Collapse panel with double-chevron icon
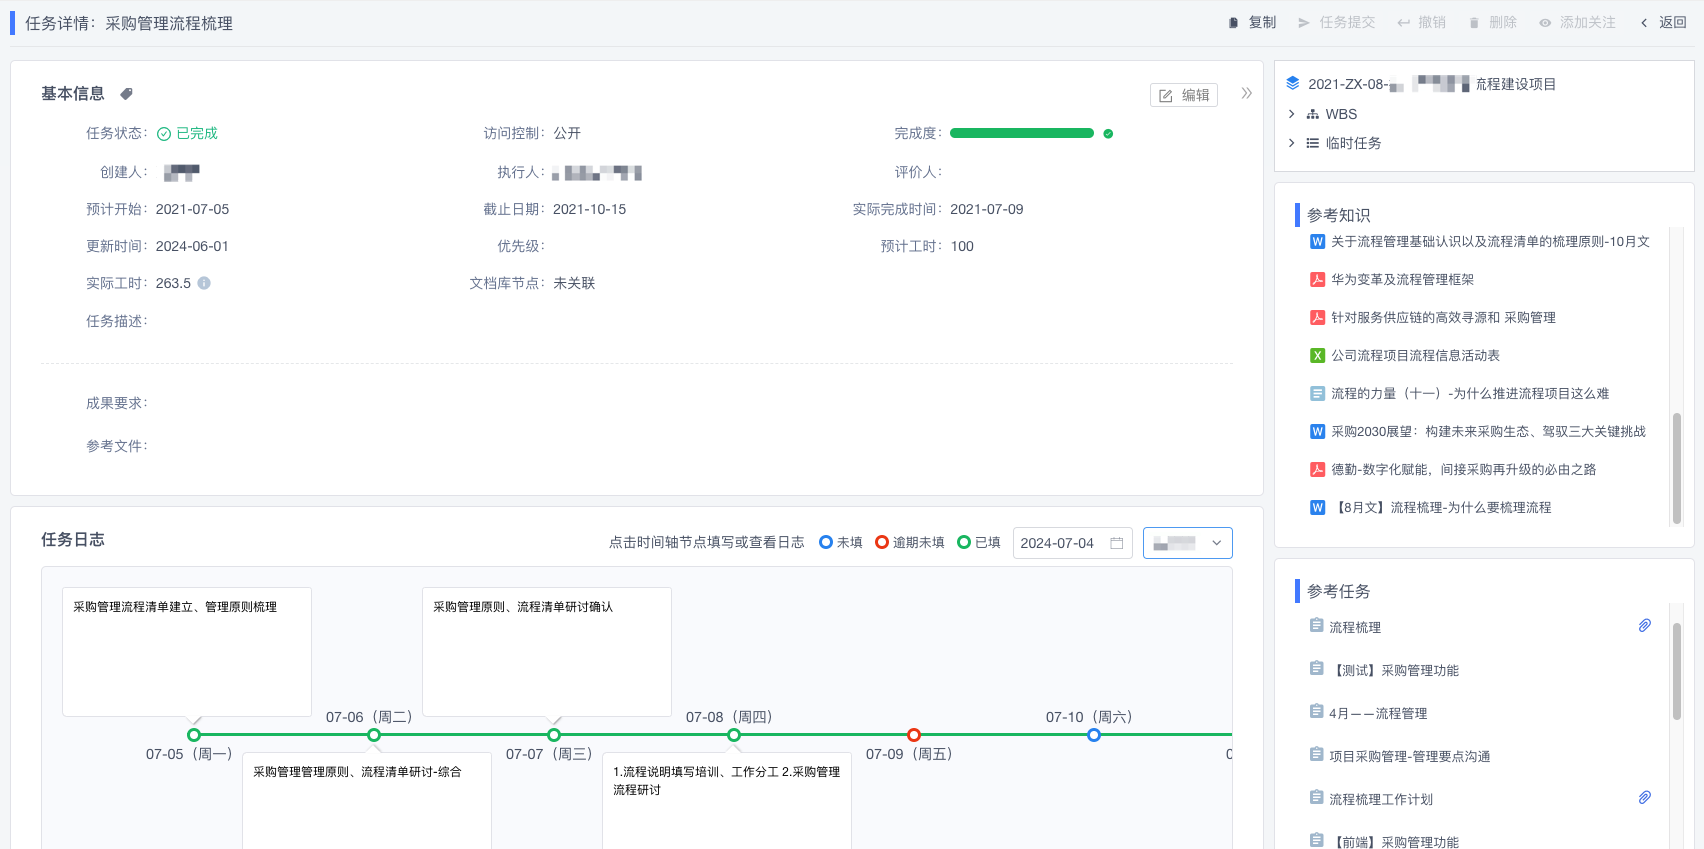Image resolution: width=1704 pixels, height=849 pixels. pos(1246,93)
